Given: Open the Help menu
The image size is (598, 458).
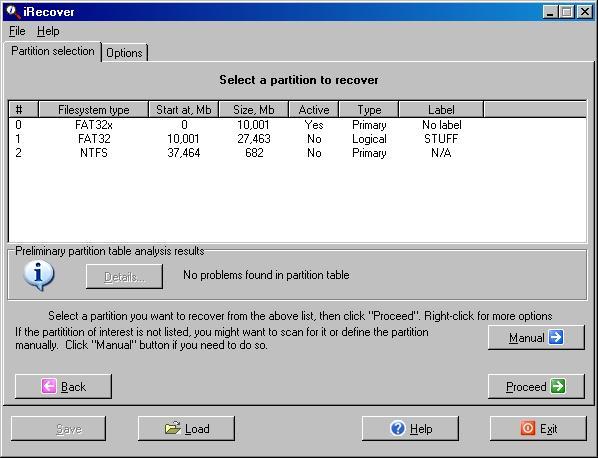Looking at the screenshot, I should 48,31.
